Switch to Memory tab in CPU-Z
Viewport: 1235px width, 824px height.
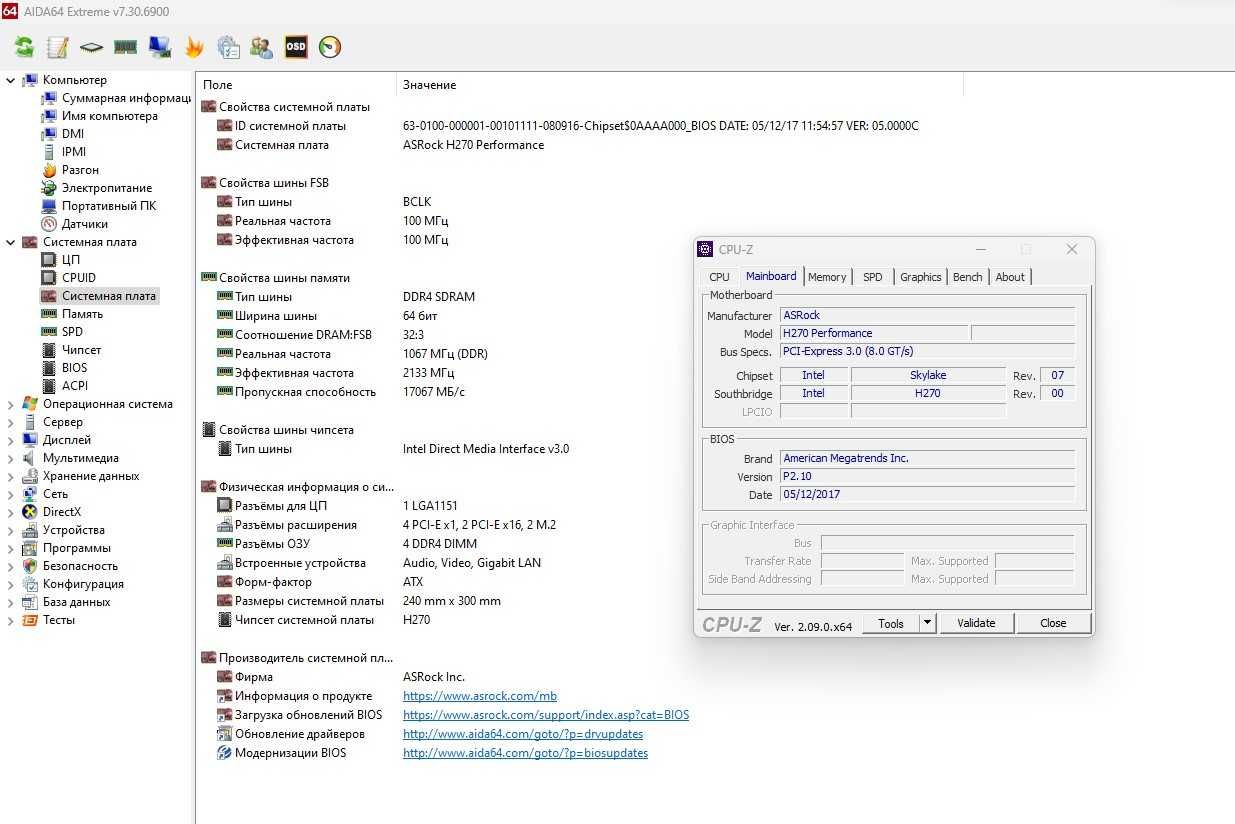click(827, 277)
